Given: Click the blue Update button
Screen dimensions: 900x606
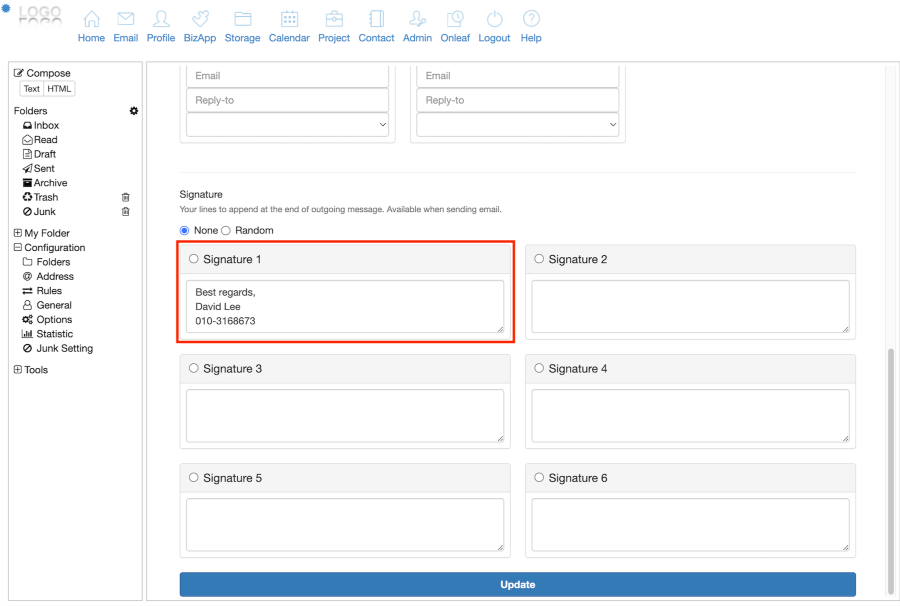Looking at the screenshot, I should 517,585.
